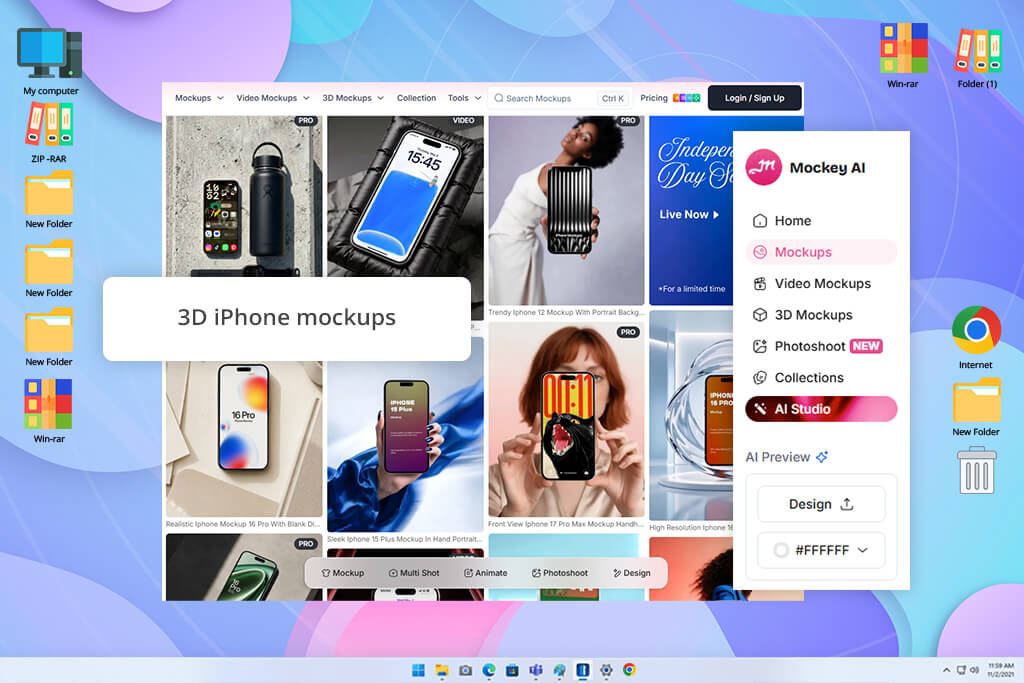This screenshot has height=683, width=1024.
Task: Select the Mockup tab in bottom toolbar
Action: point(343,573)
